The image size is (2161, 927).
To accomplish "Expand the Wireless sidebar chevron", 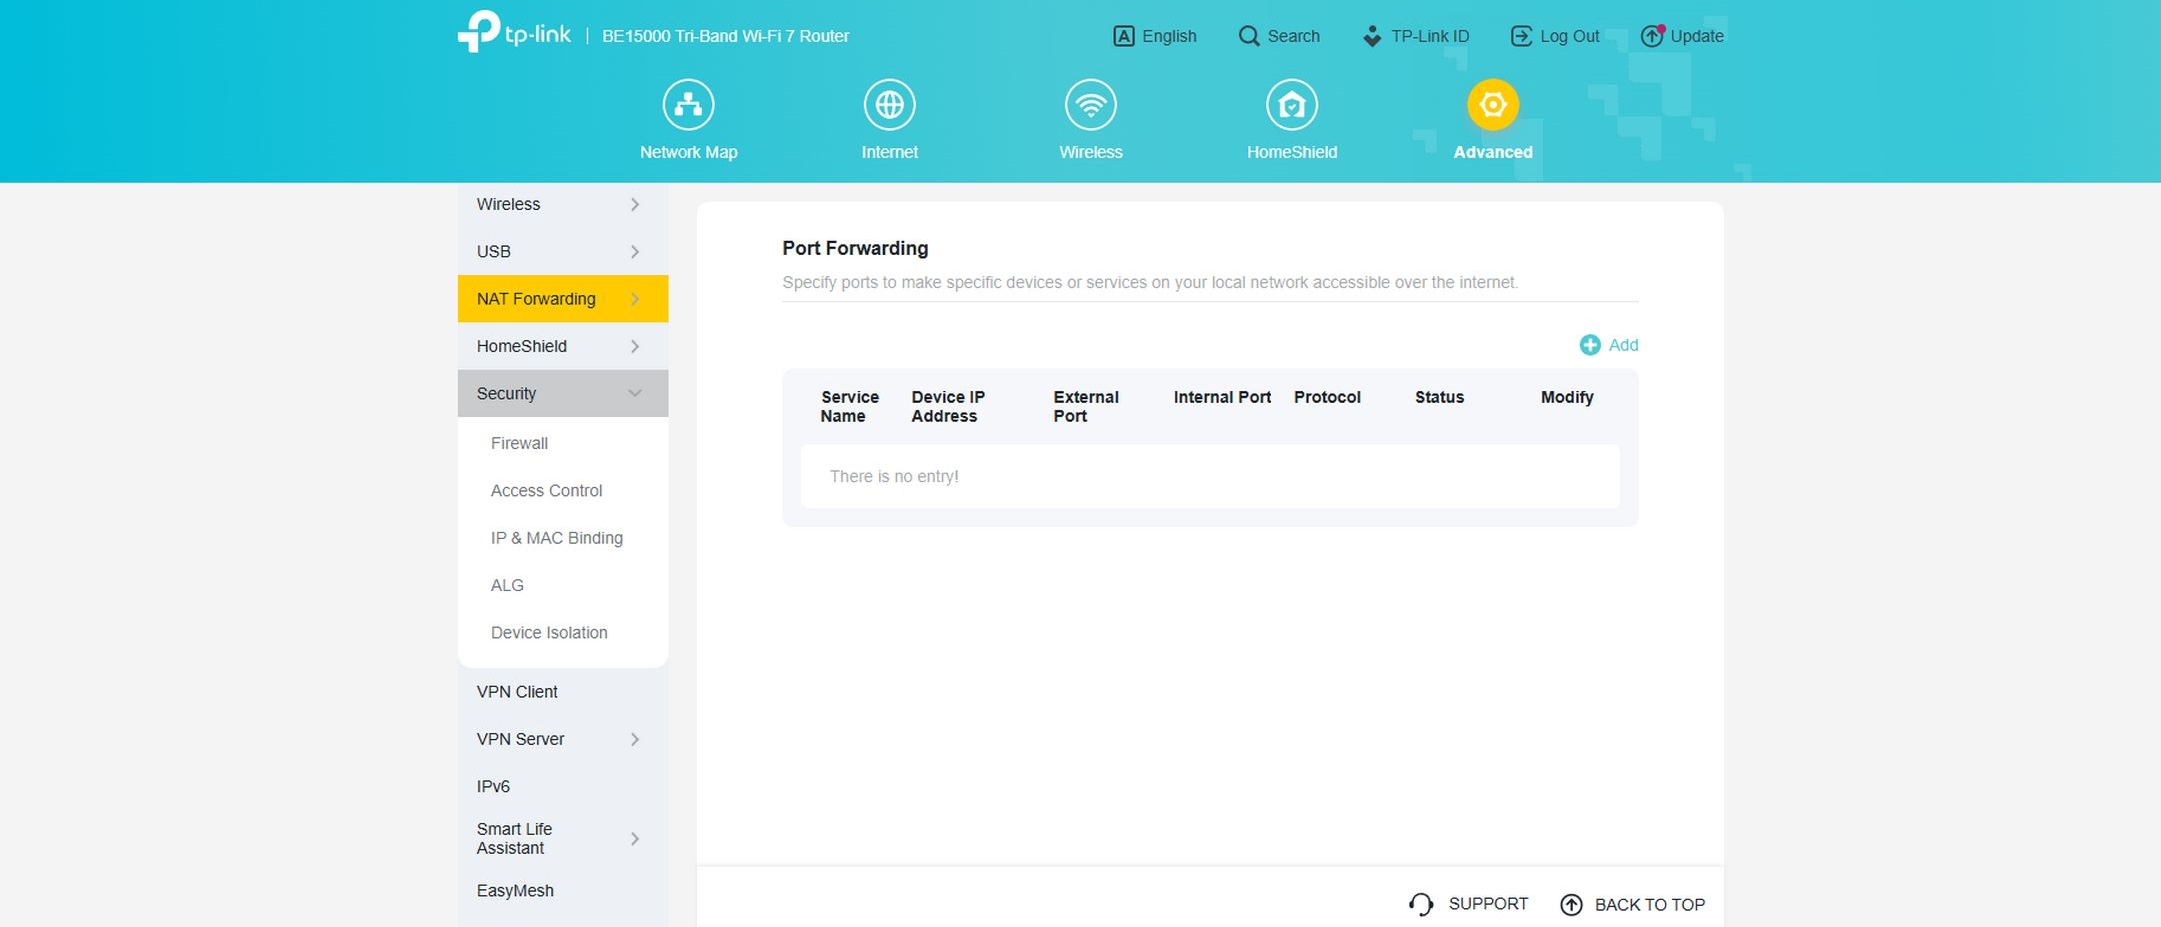I will point(634,204).
